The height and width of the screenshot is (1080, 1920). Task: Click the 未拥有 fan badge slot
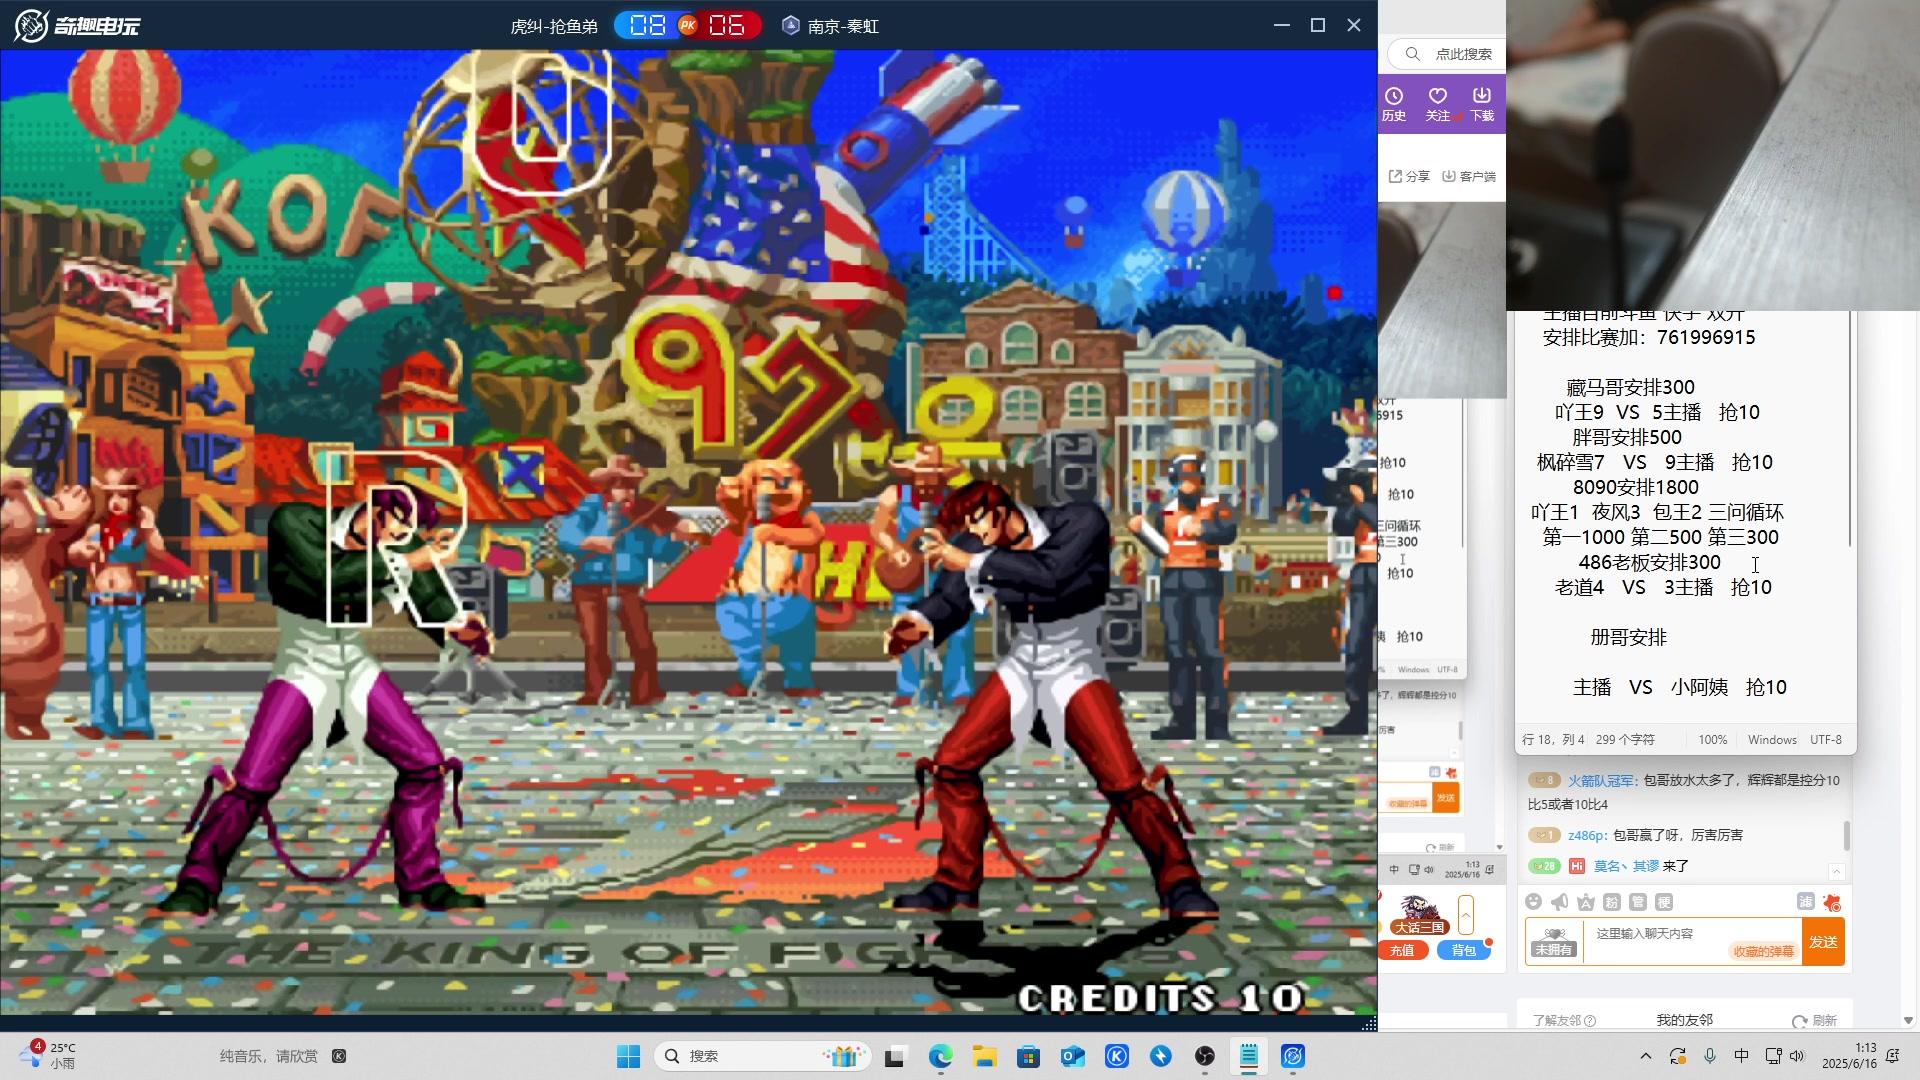tap(1554, 942)
